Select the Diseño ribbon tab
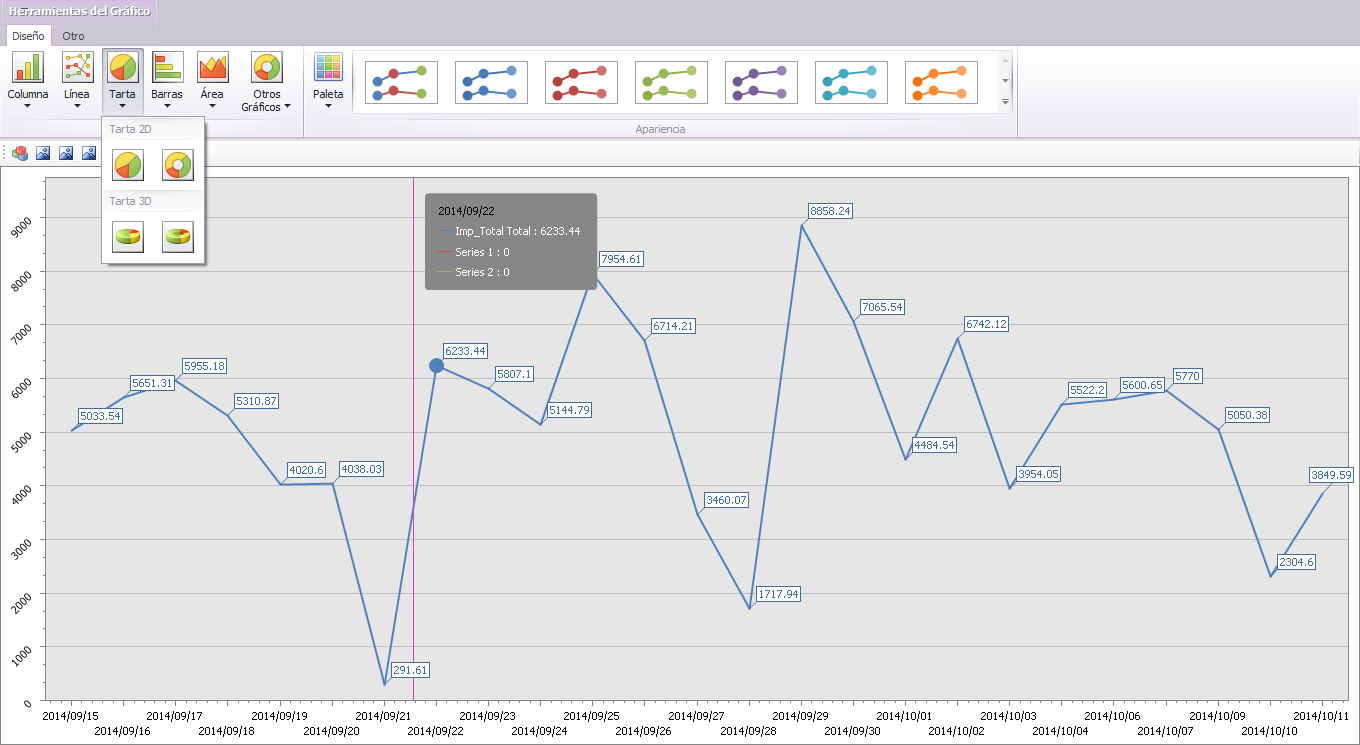The width and height of the screenshot is (1360, 745). [28, 36]
